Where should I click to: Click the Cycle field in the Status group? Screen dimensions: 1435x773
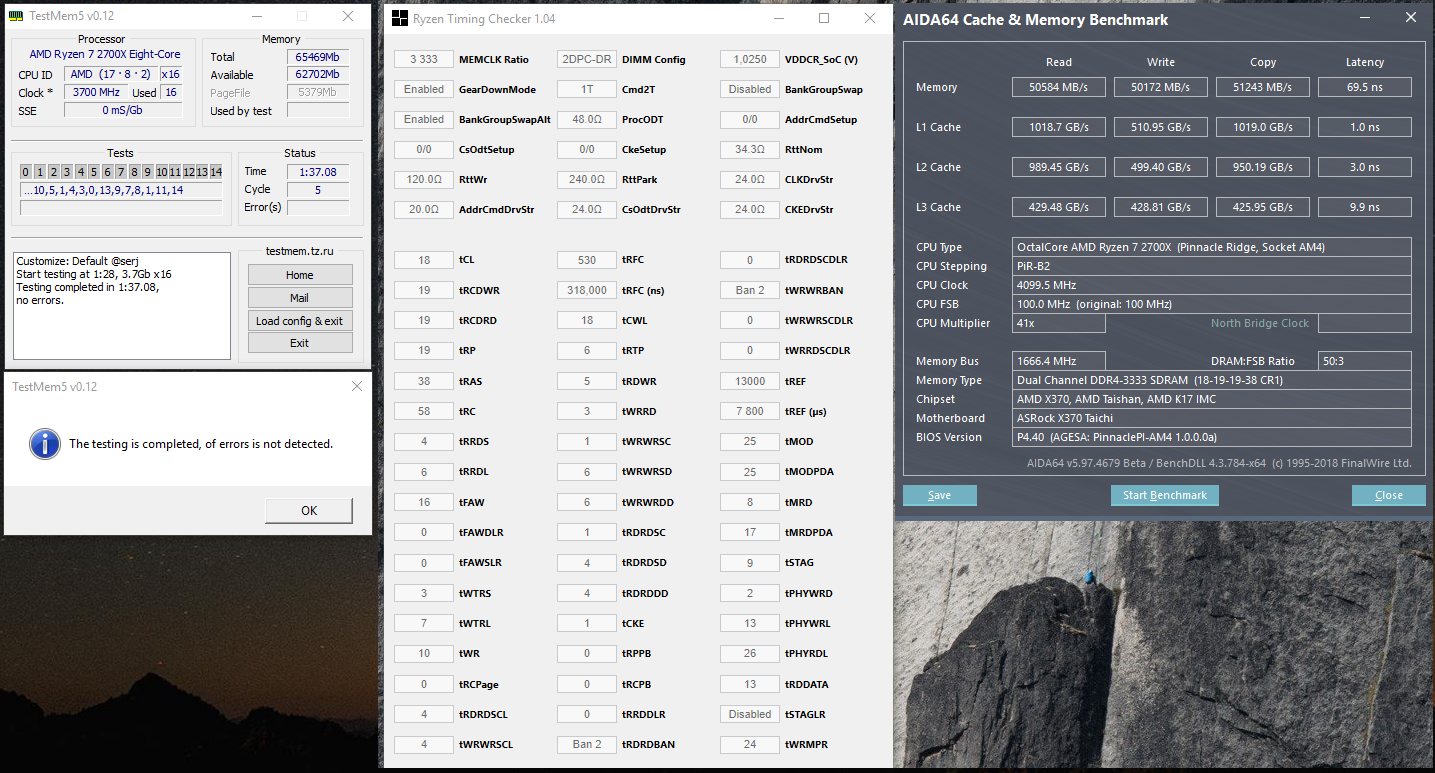(318, 190)
